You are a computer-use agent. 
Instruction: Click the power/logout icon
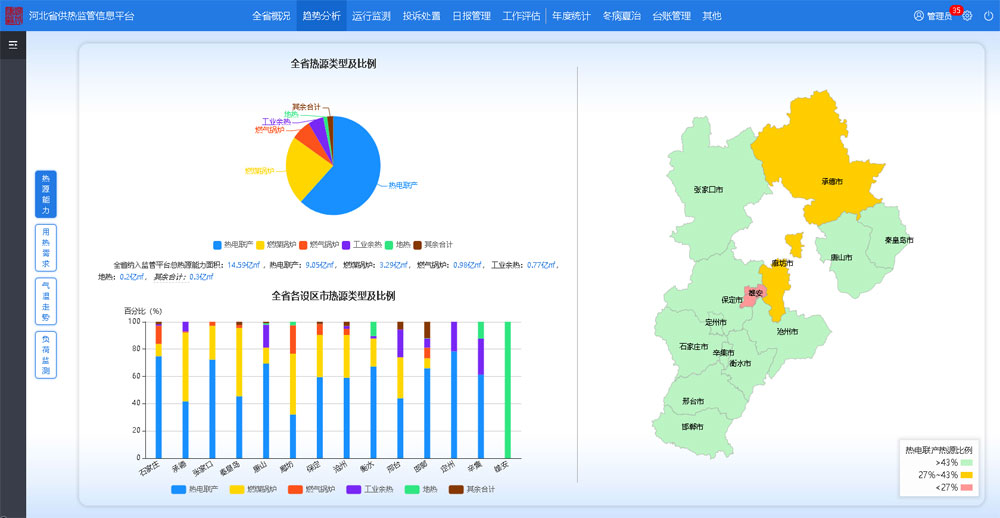tap(988, 16)
